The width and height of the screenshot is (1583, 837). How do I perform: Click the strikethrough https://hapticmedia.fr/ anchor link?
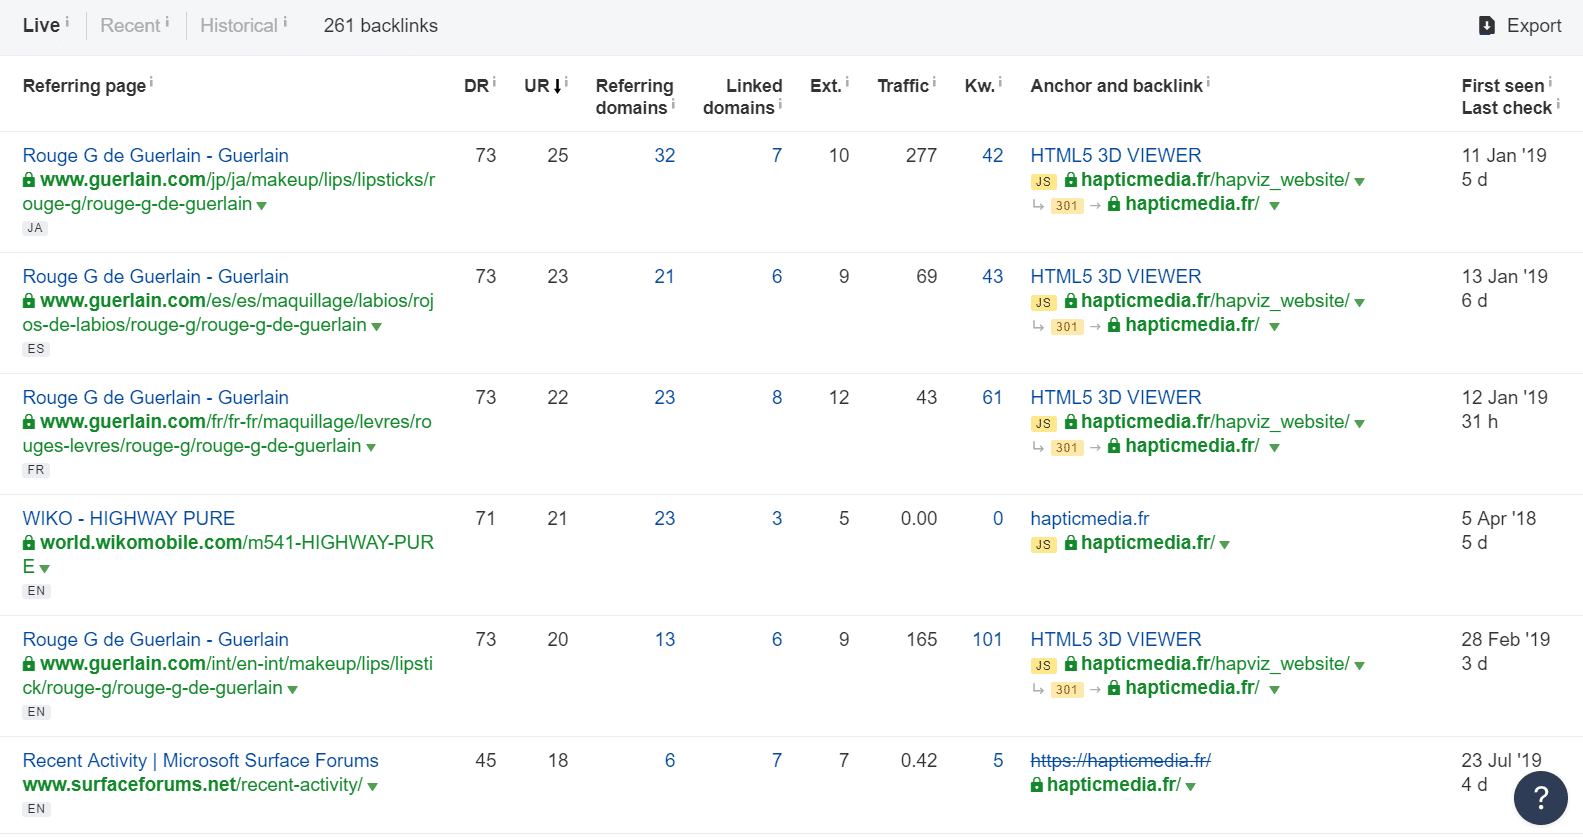point(1120,760)
